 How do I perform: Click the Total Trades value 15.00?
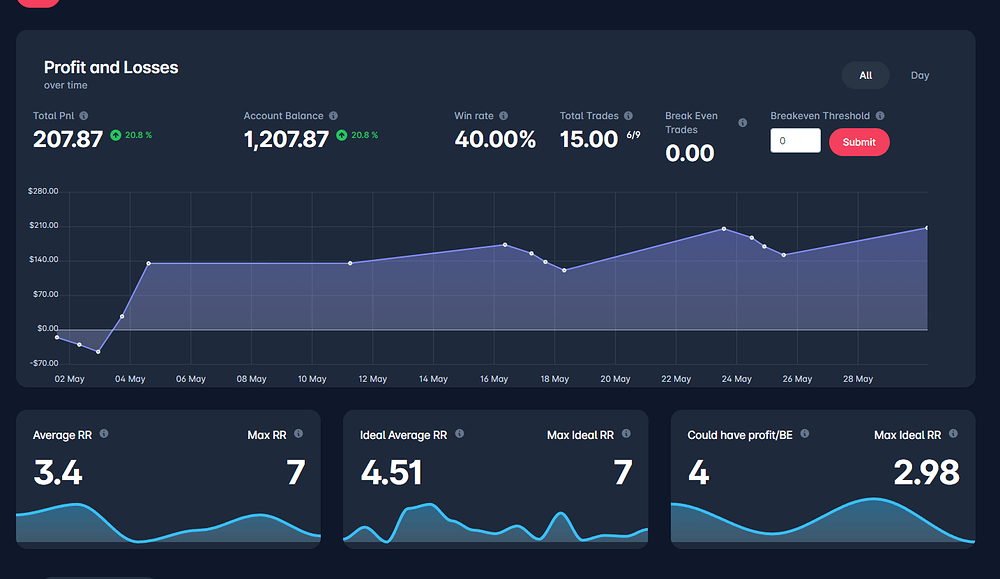pos(589,139)
